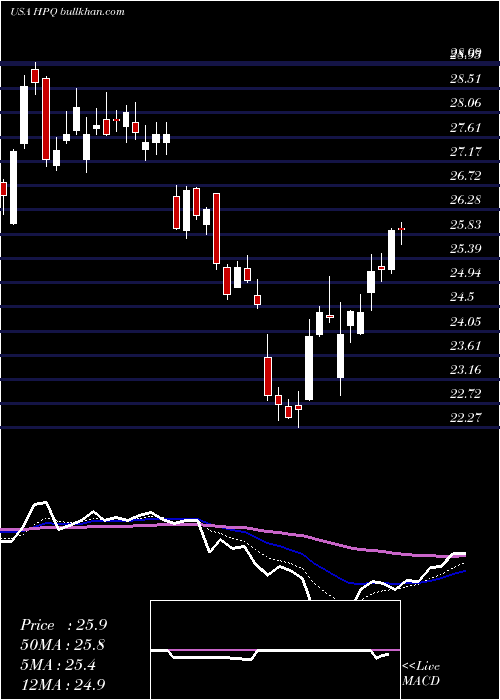This screenshot has height=700, width=500.
Task: Click the tall red candle from the 28.51 peak
Action: tap(46, 119)
